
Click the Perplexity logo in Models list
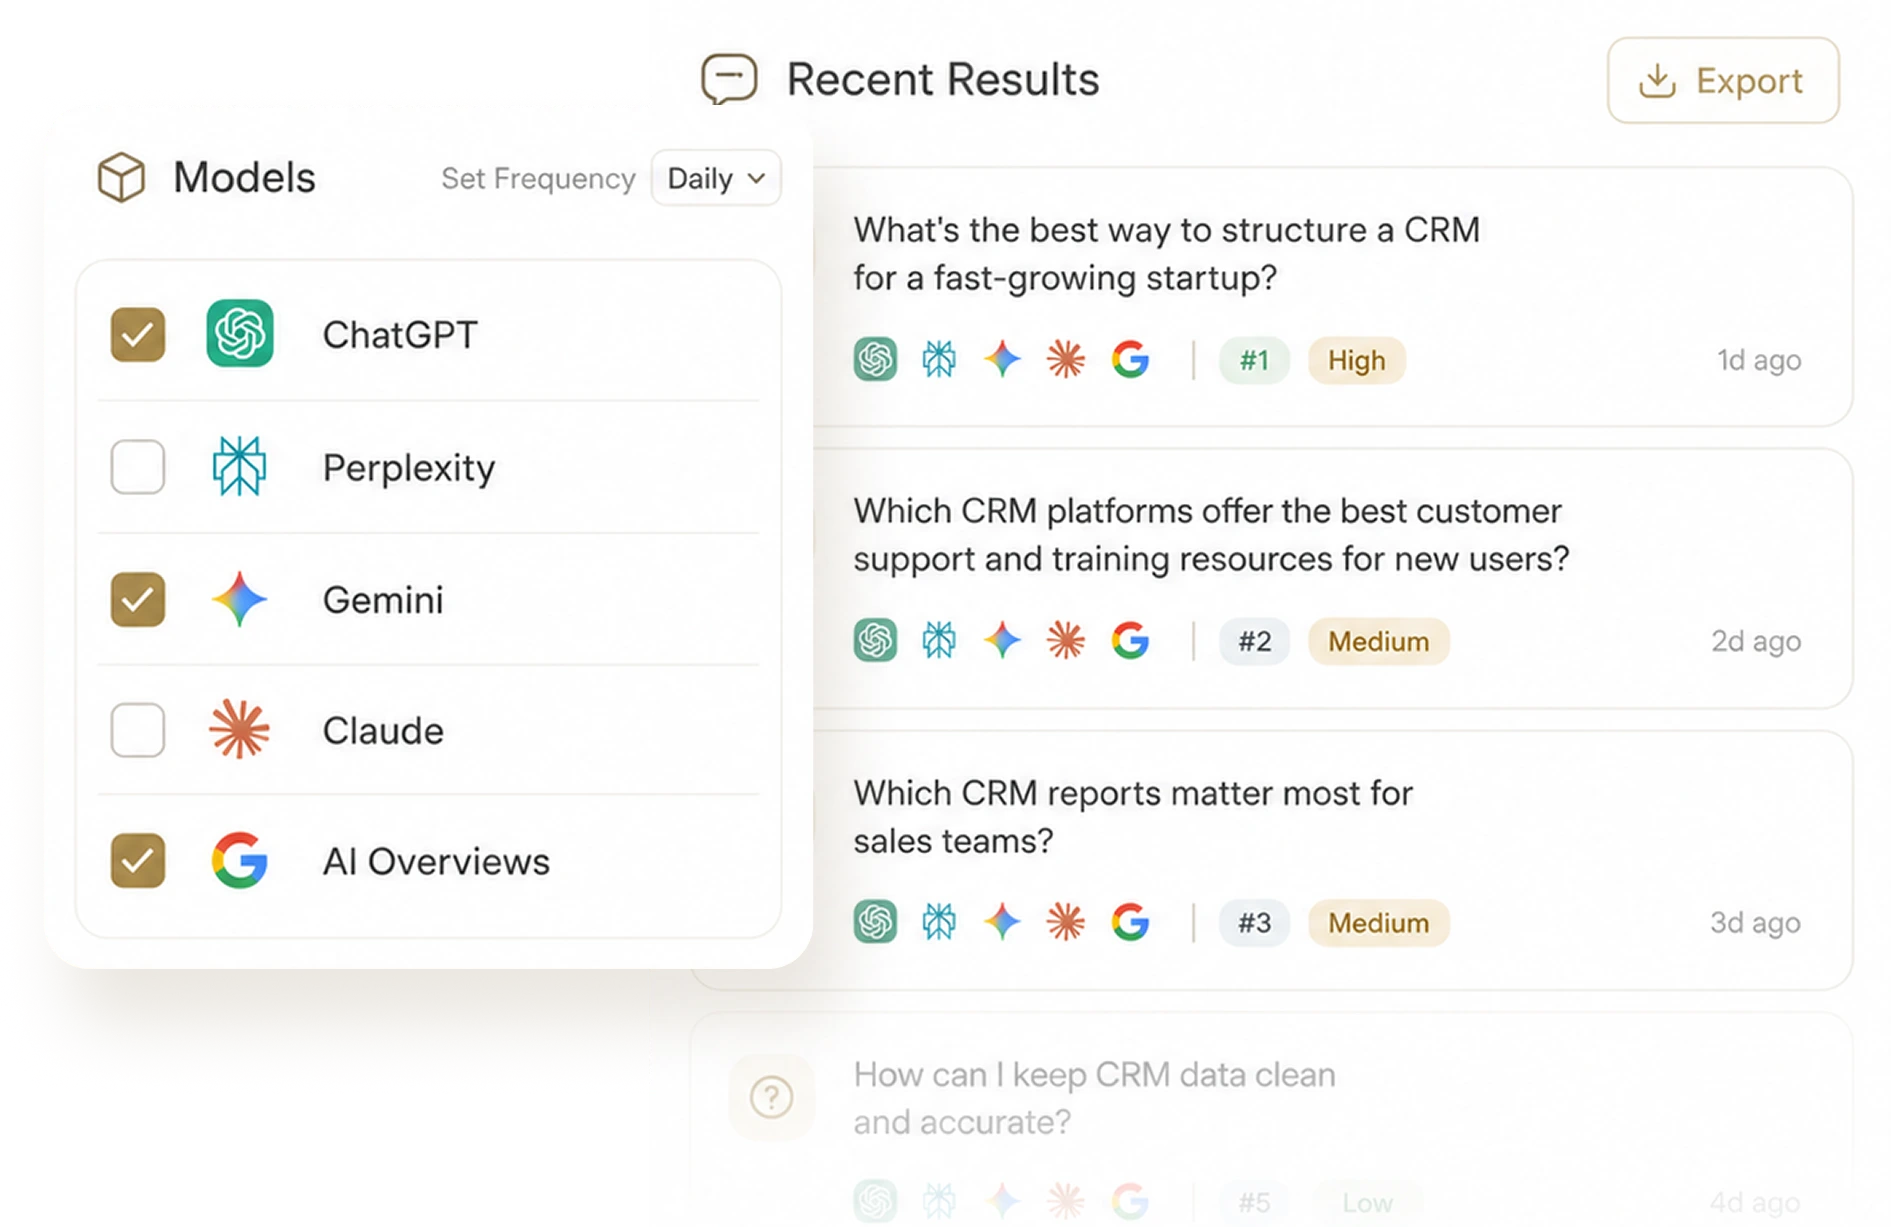pyautogui.click(x=239, y=466)
